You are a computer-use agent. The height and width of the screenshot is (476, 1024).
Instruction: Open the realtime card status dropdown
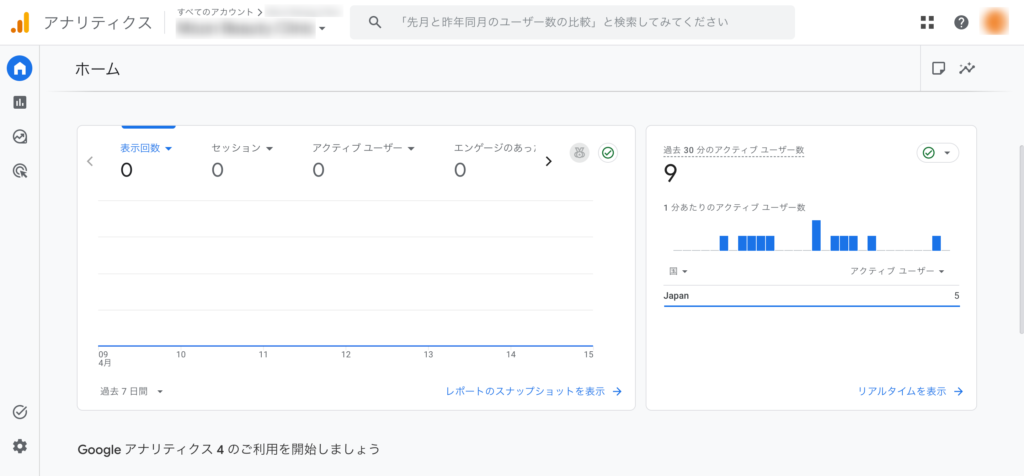(x=937, y=153)
